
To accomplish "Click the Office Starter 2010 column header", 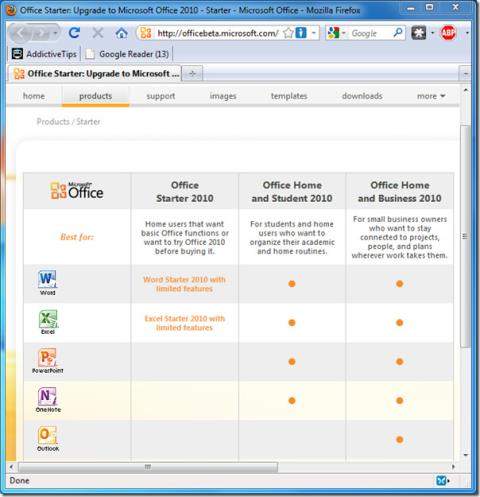I will (185, 192).
